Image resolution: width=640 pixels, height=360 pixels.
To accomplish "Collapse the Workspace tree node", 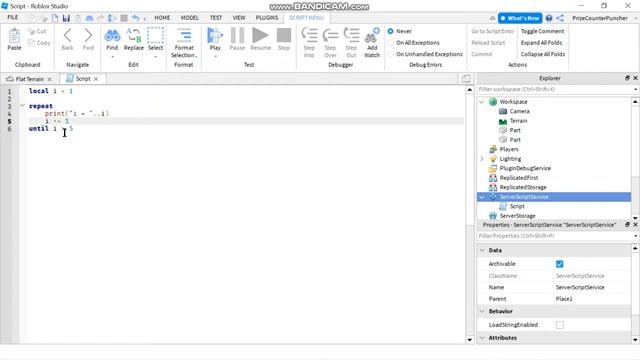I will pyautogui.click(x=482, y=102).
